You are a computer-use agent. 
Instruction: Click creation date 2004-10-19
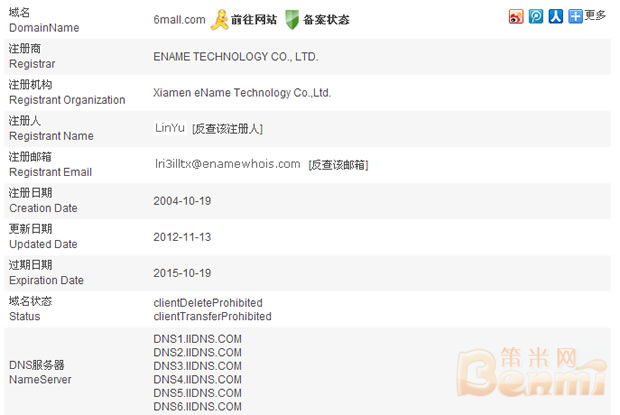182,201
